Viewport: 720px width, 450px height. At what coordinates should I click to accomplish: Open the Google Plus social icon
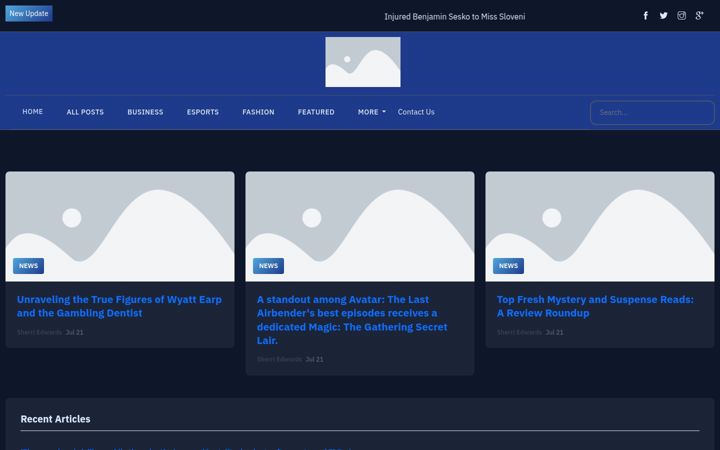(699, 16)
